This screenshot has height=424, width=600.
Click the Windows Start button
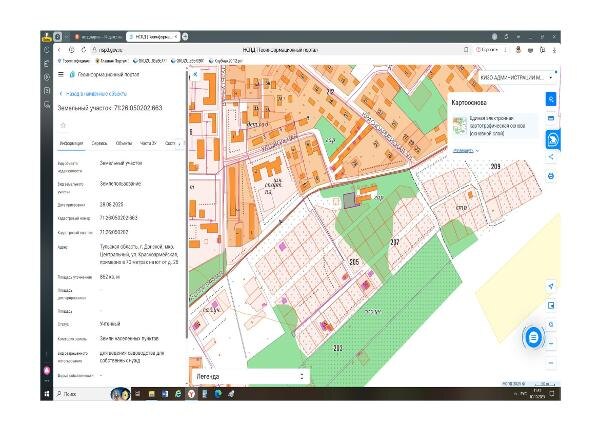coord(47,393)
